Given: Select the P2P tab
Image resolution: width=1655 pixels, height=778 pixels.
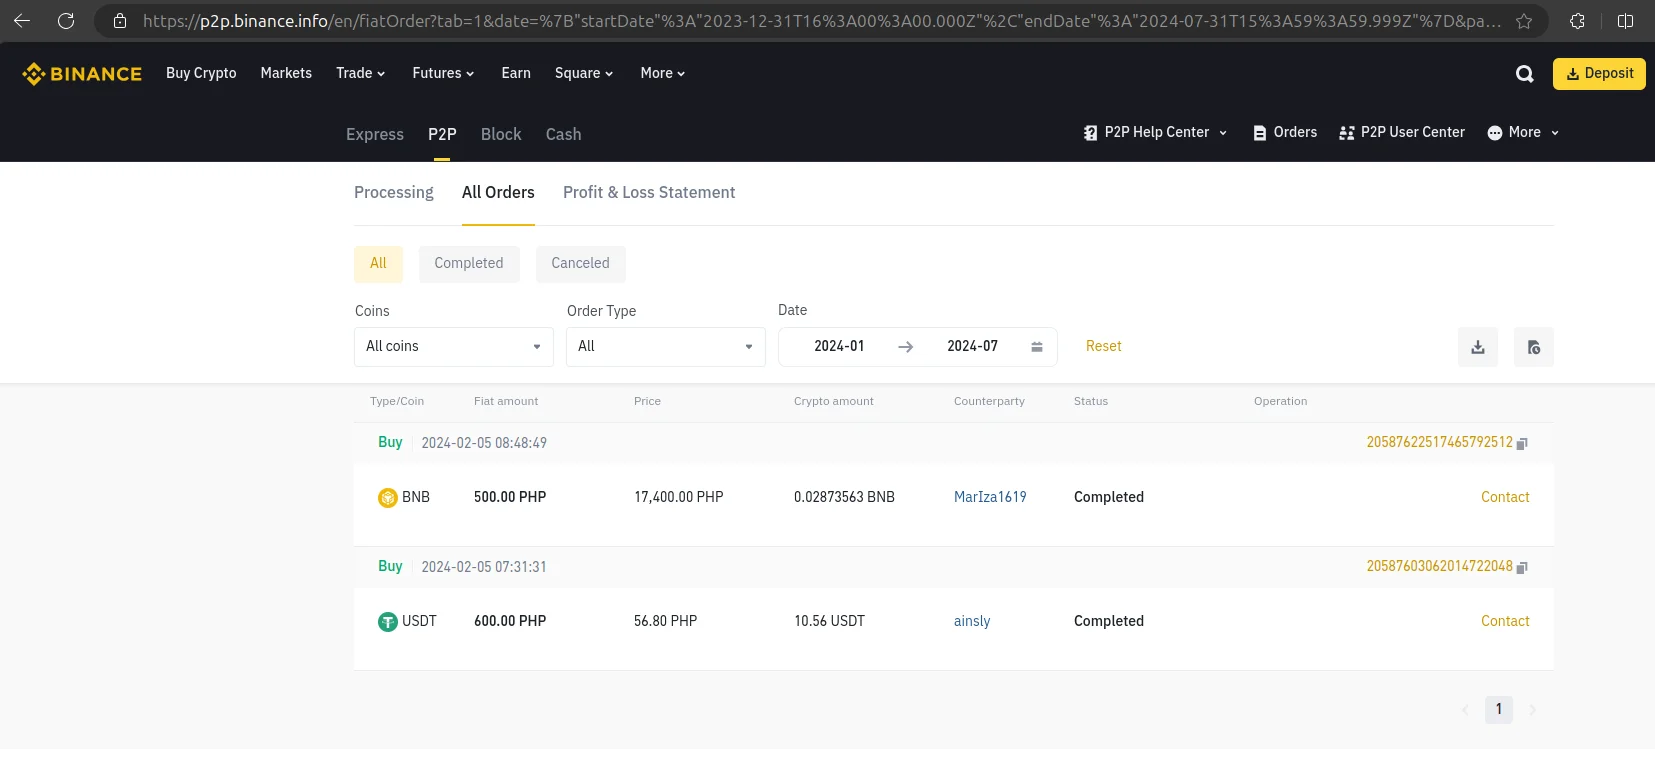Looking at the screenshot, I should pos(442,134).
